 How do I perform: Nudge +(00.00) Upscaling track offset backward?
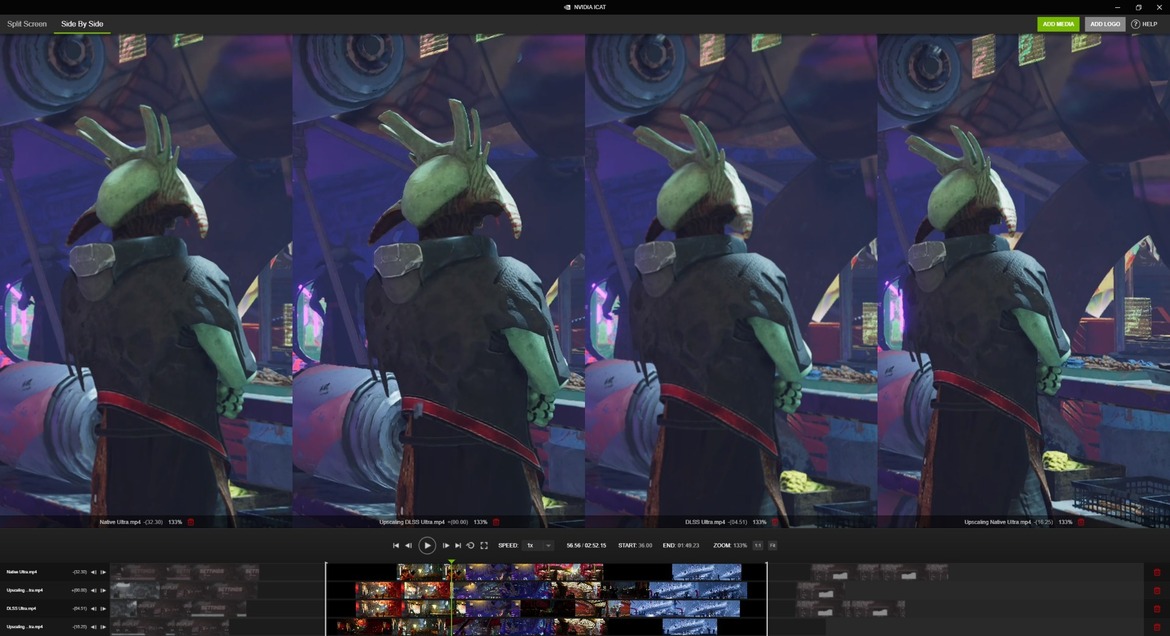tap(94, 590)
